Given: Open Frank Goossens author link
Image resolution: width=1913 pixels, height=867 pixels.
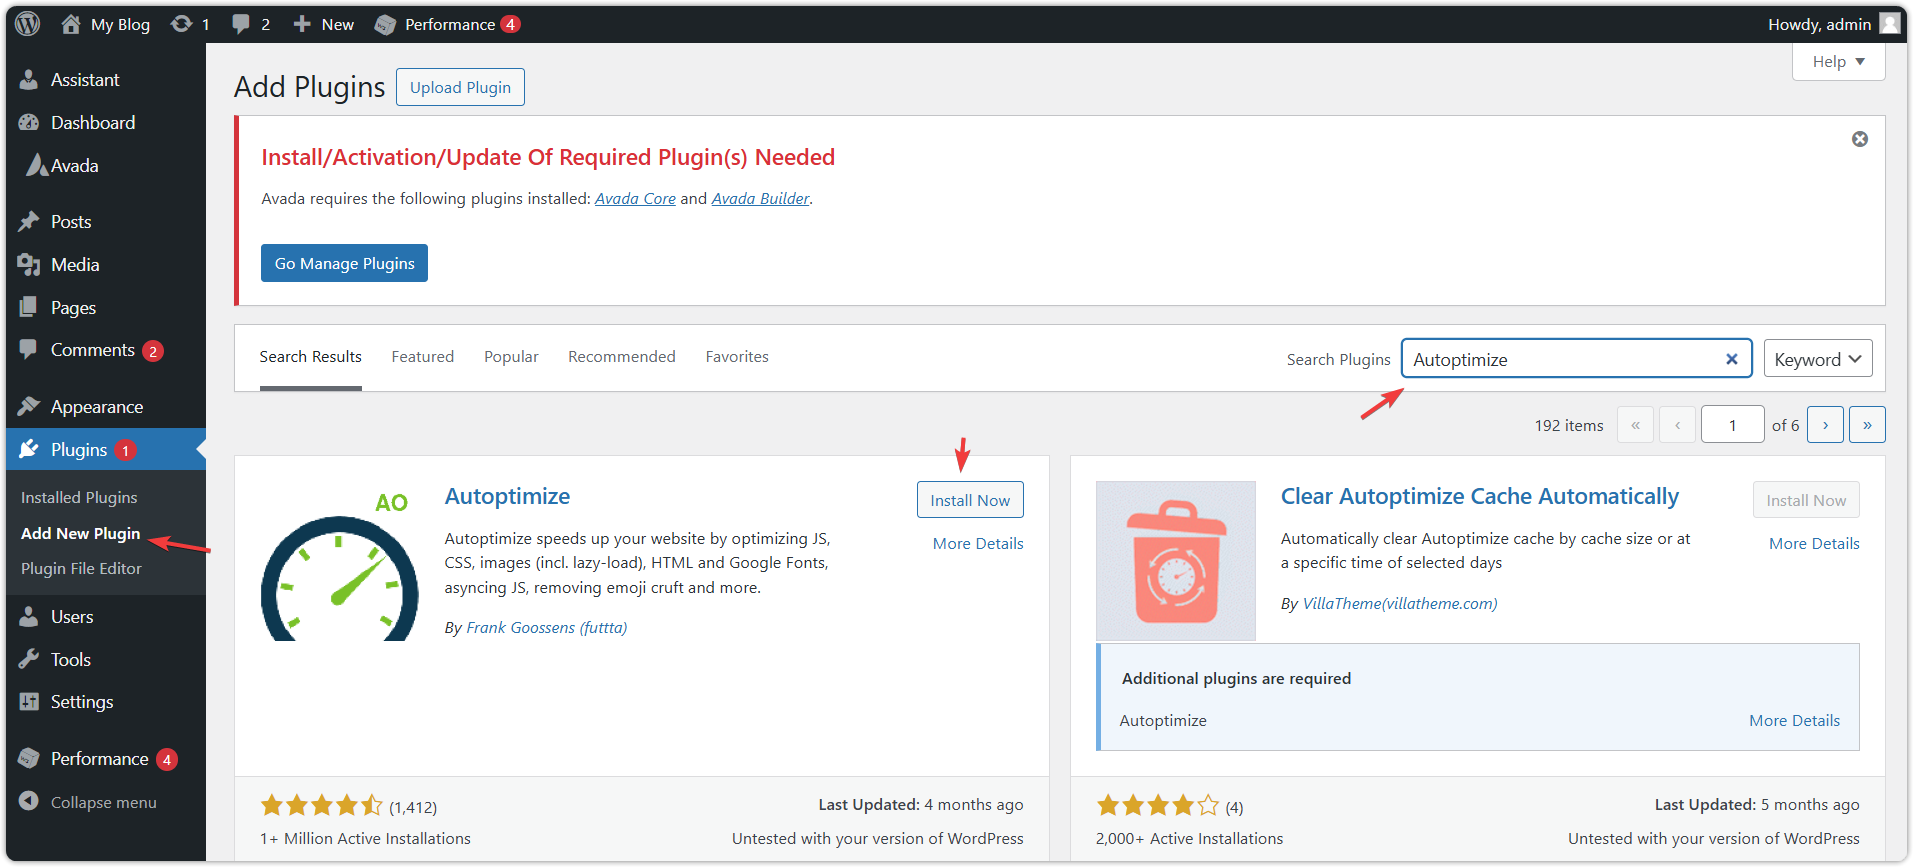Looking at the screenshot, I should point(546,628).
